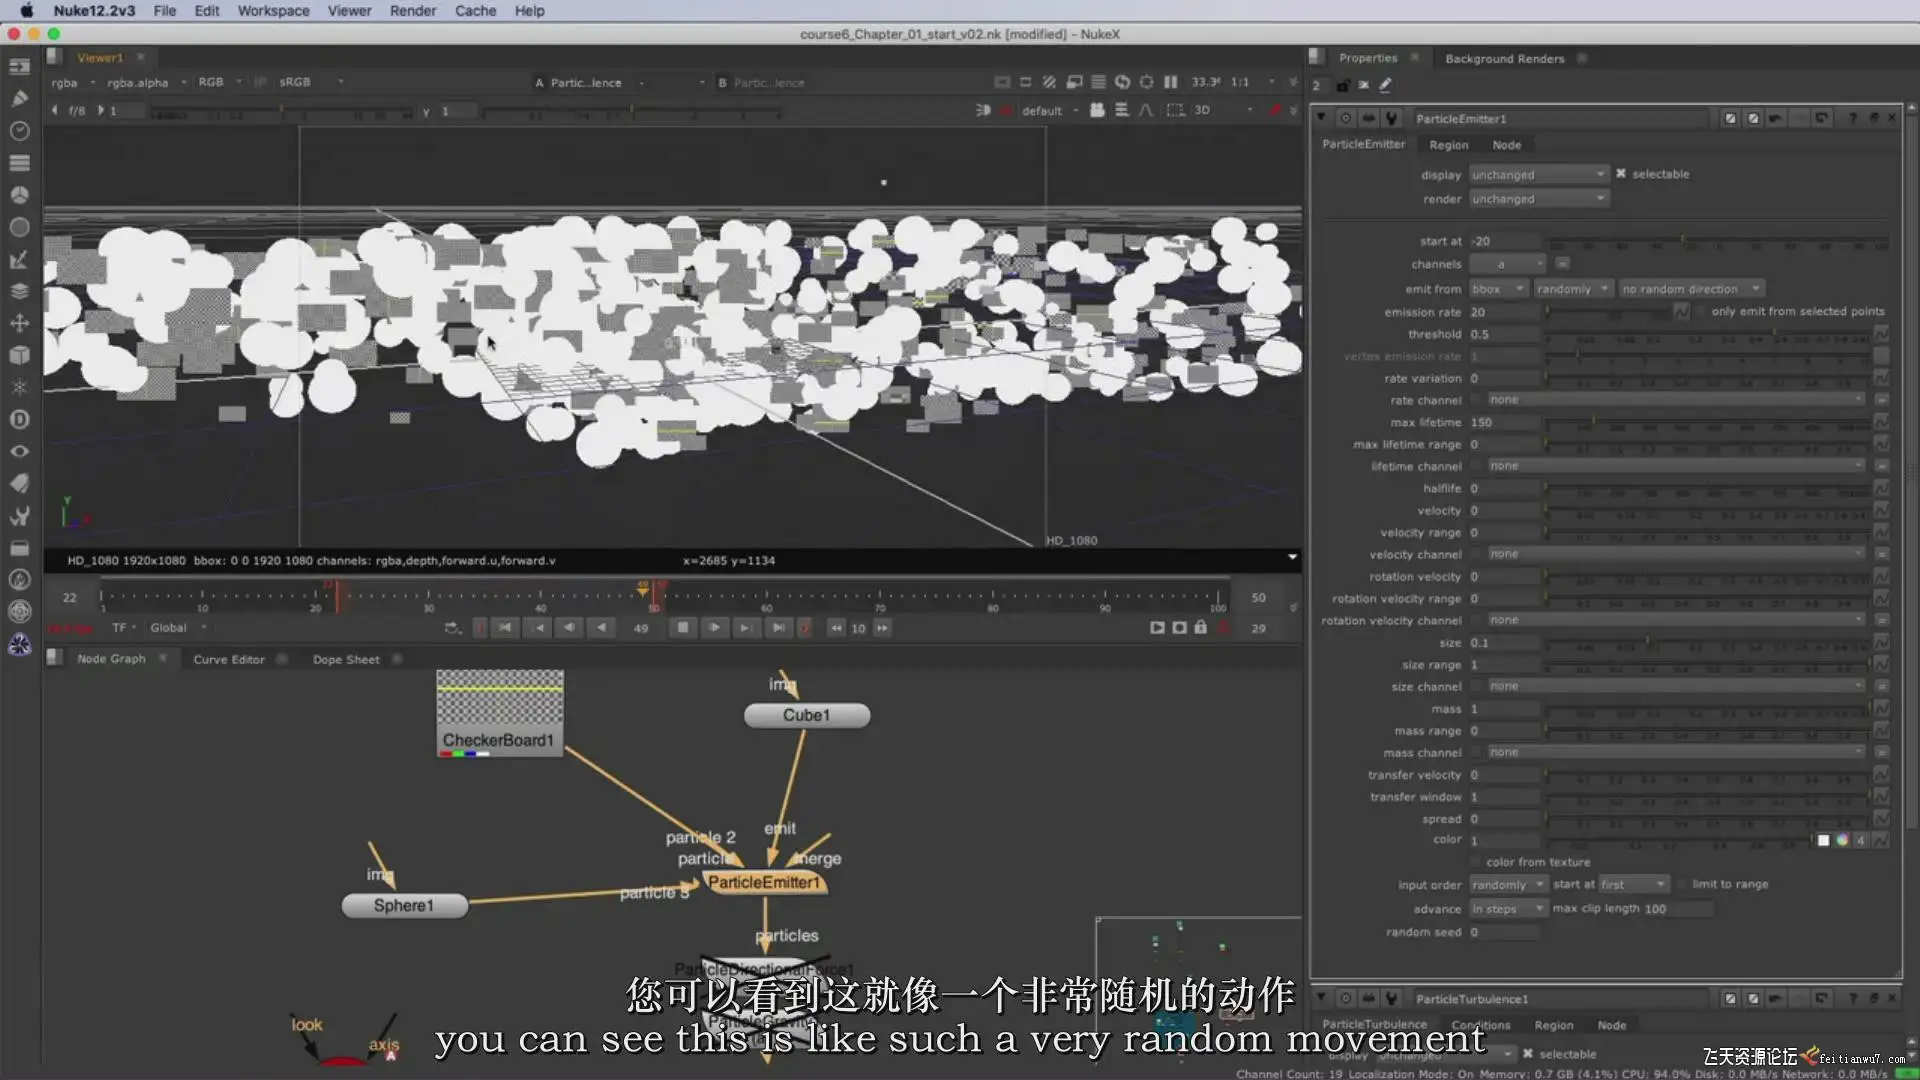1920x1080 pixels.
Task: Open the no random direction dropdown
Action: click(1690, 289)
